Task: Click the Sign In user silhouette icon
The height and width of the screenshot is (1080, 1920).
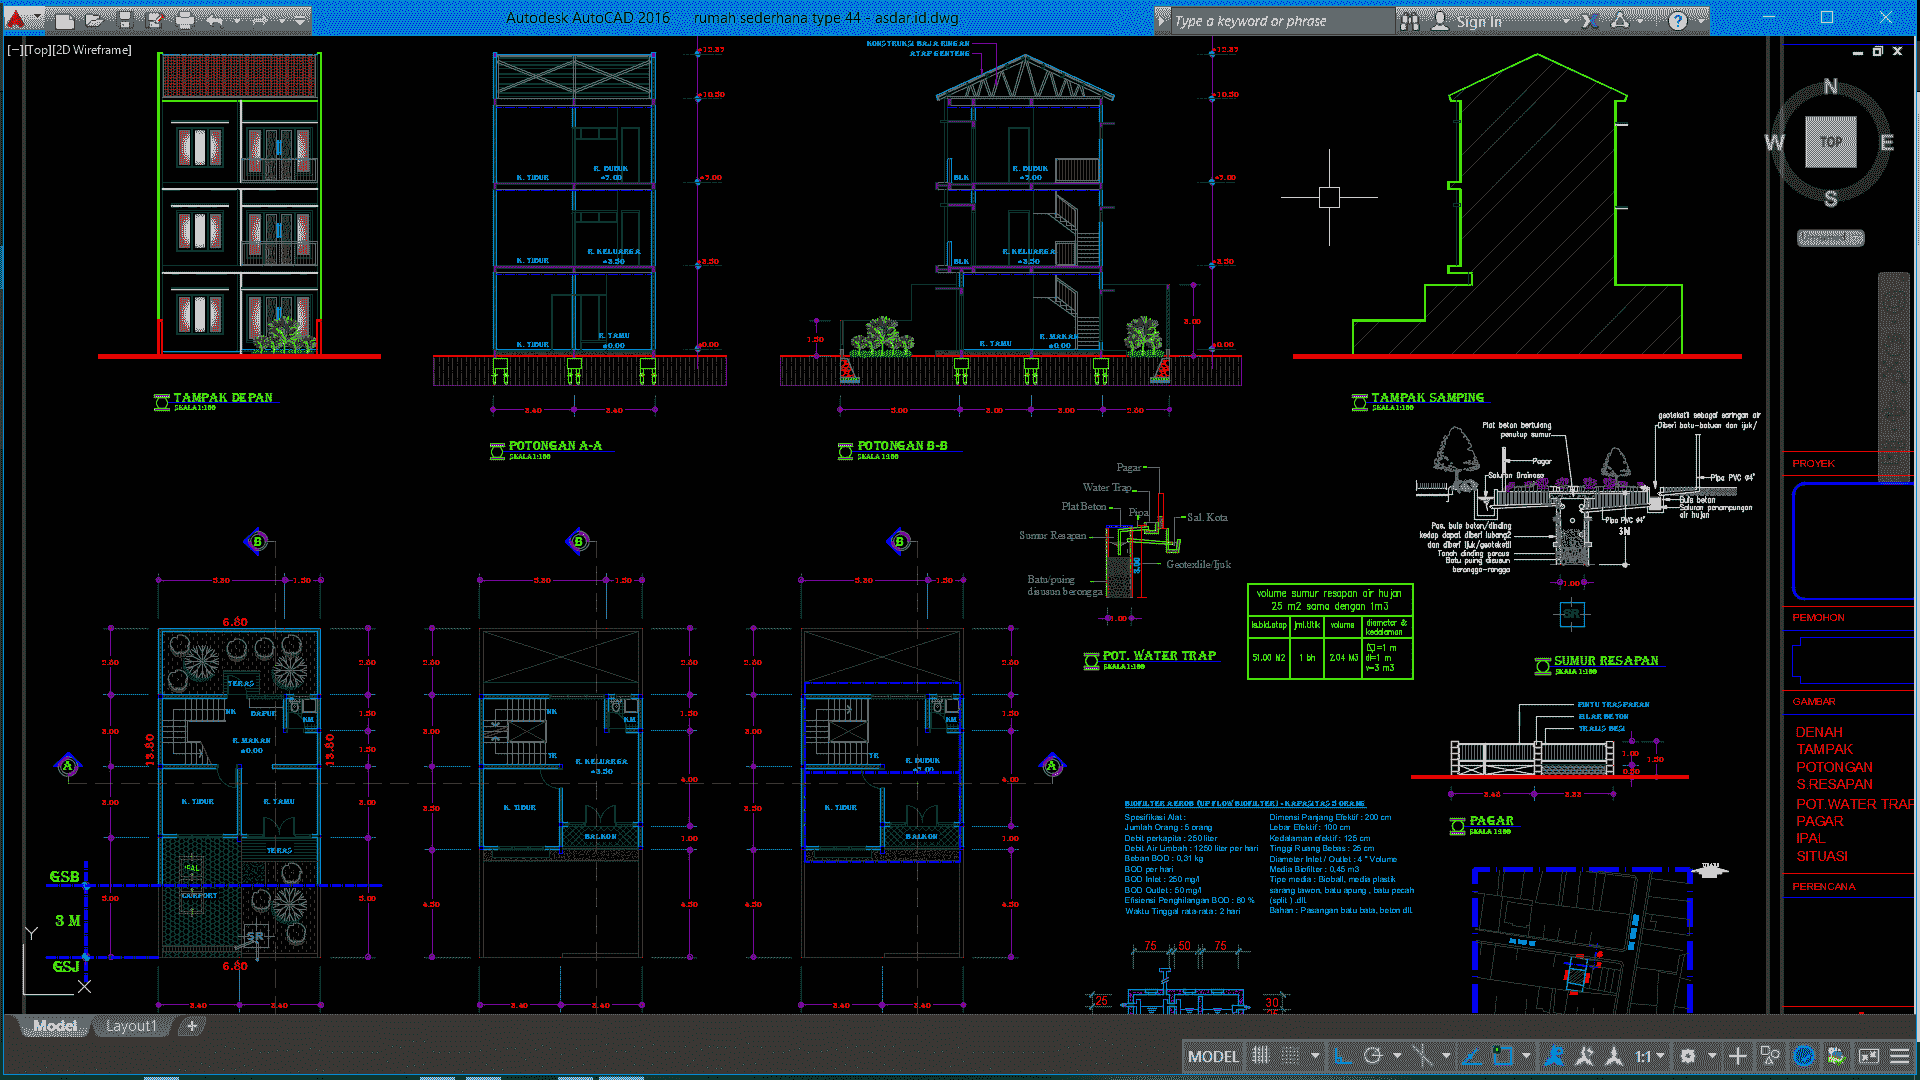Action: coord(1440,20)
